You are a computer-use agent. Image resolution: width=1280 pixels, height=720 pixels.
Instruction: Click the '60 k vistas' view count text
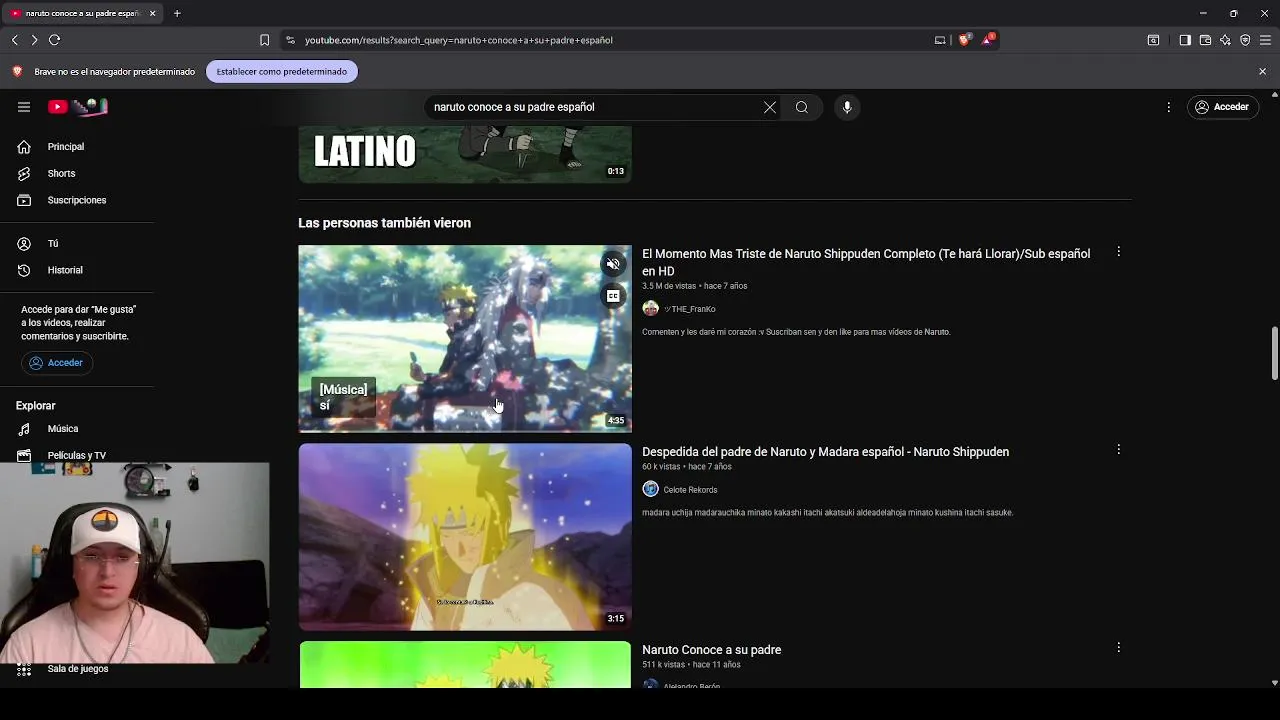tap(661, 467)
